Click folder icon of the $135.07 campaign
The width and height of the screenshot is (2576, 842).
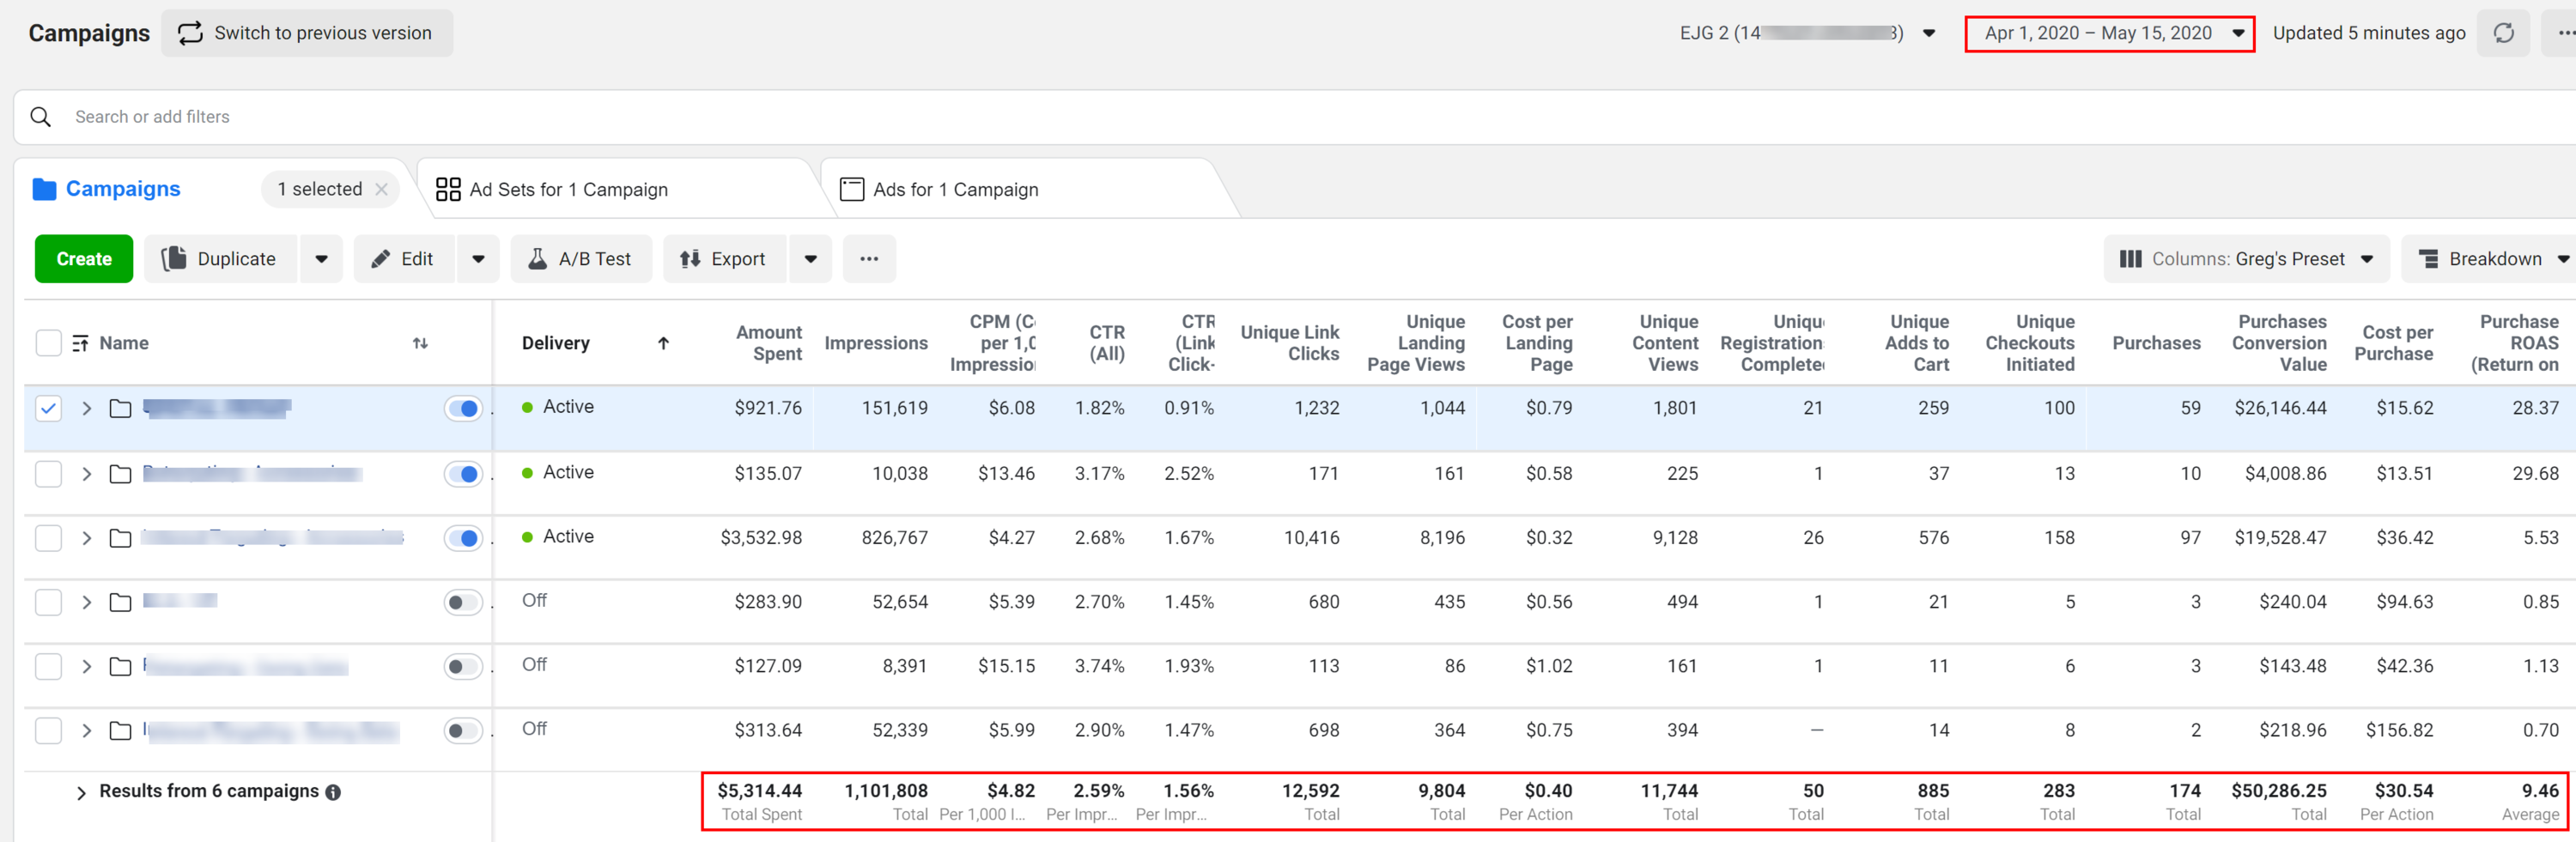pos(120,474)
